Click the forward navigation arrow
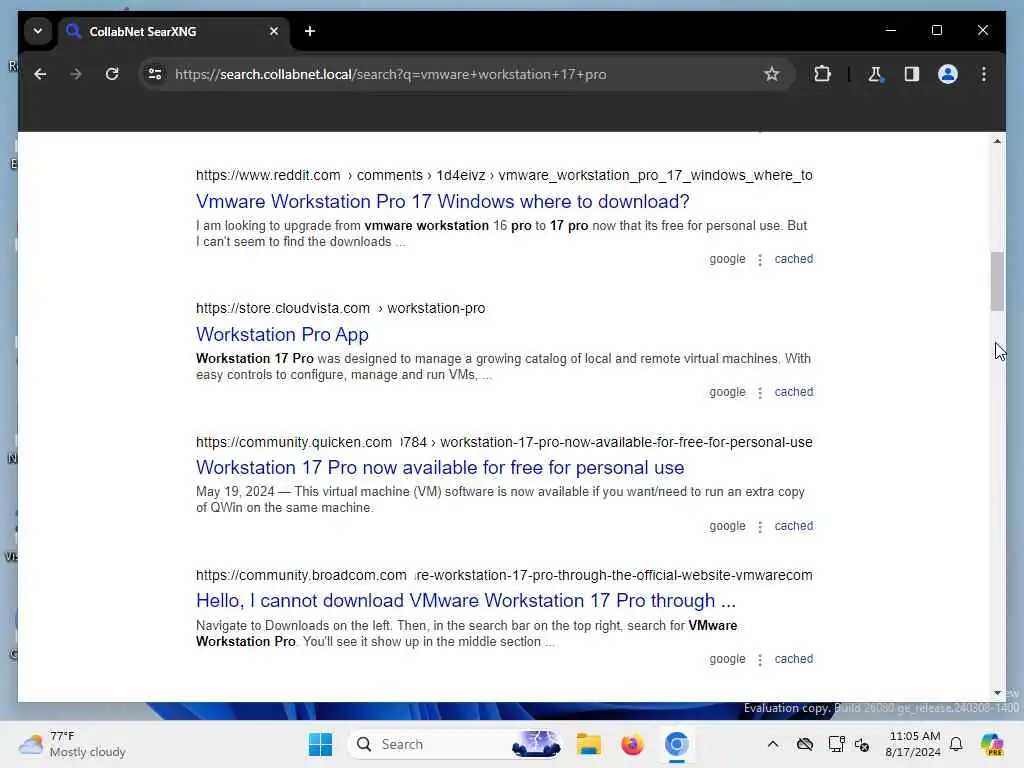Screen dimensions: 1024x768 point(76,74)
